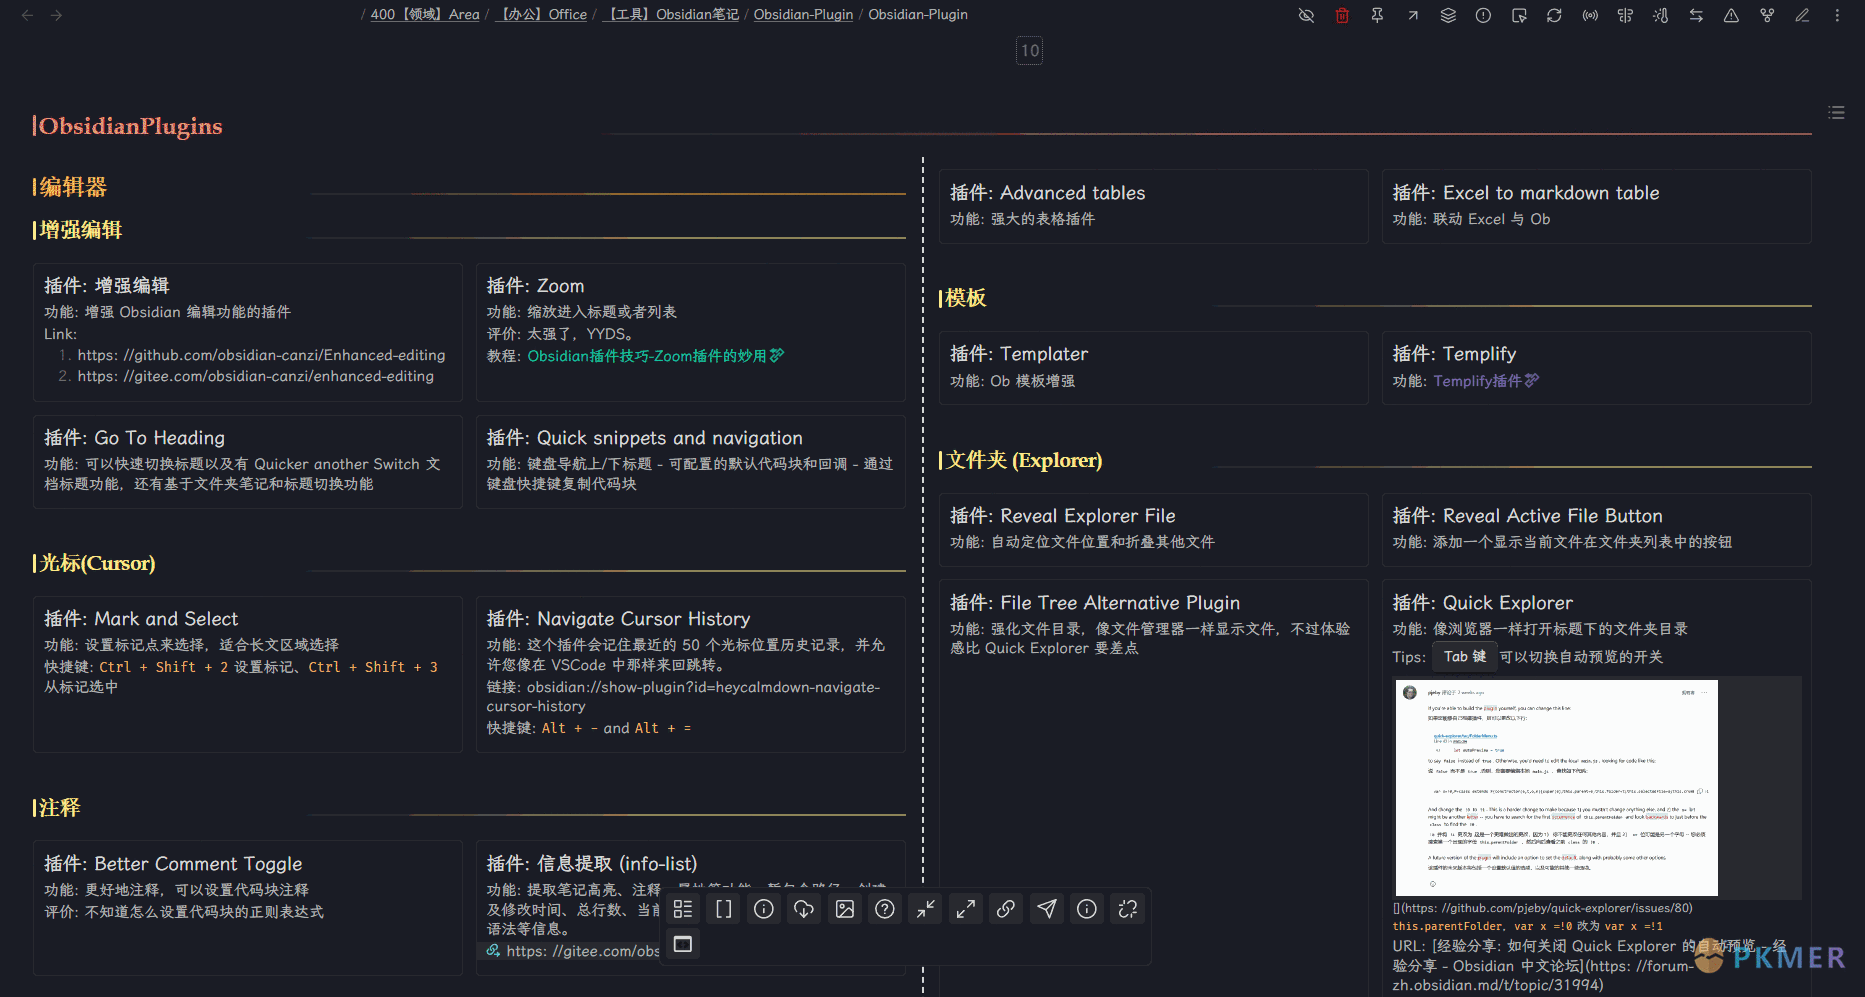
Task: Click the paper plane send icon
Action: tap(1047, 909)
